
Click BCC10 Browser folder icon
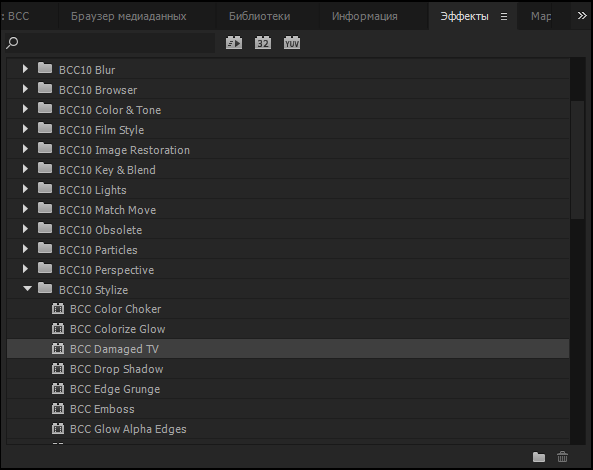pyautogui.click(x=45, y=88)
